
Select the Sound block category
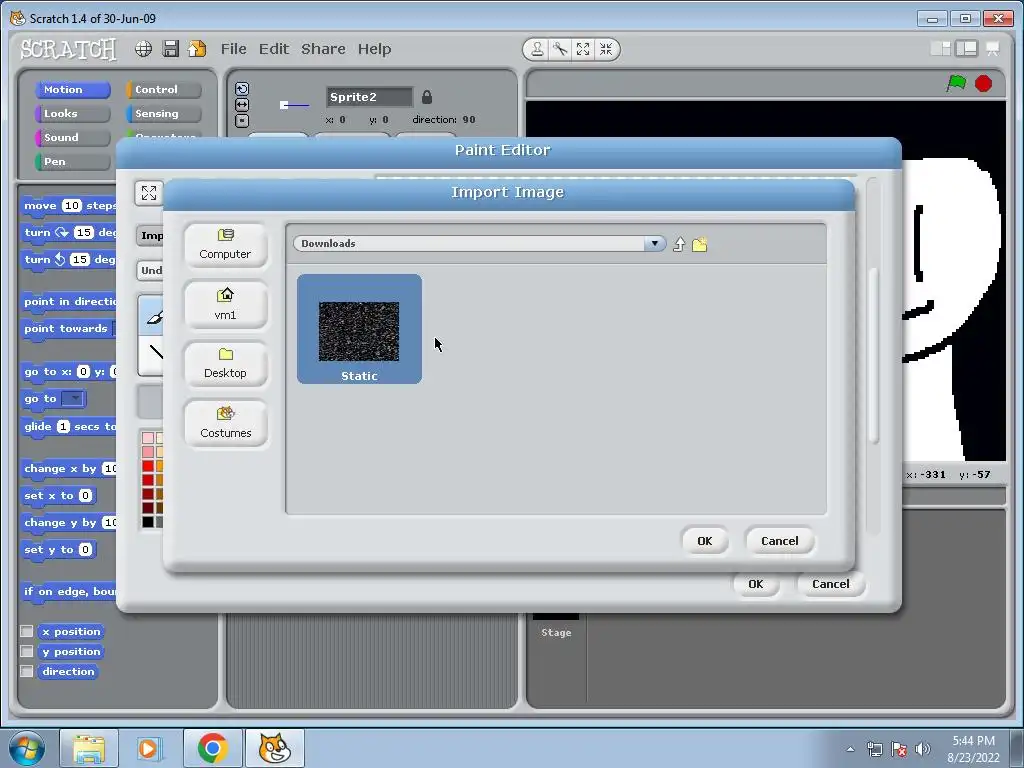tap(72, 138)
